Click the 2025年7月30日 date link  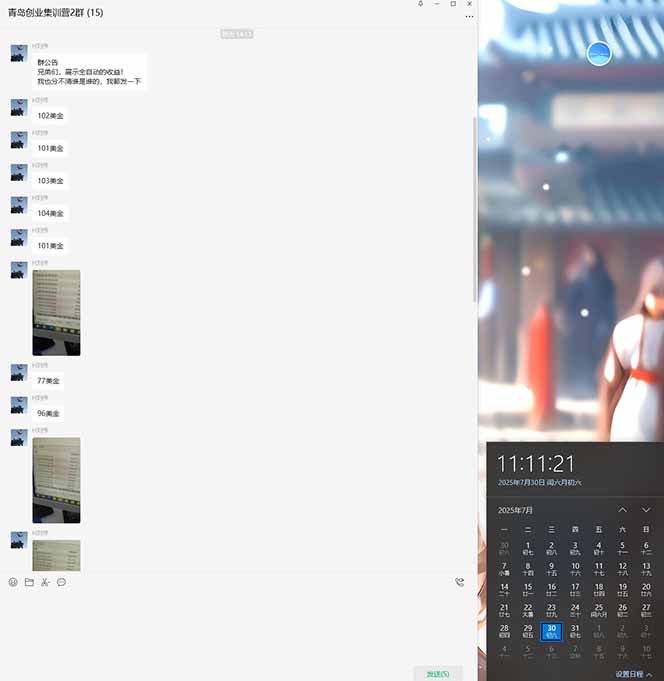coord(539,483)
